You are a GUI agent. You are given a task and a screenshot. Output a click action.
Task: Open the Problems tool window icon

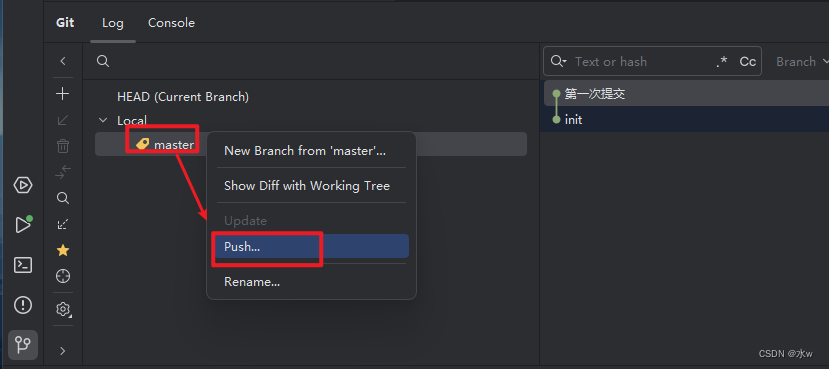(23, 305)
